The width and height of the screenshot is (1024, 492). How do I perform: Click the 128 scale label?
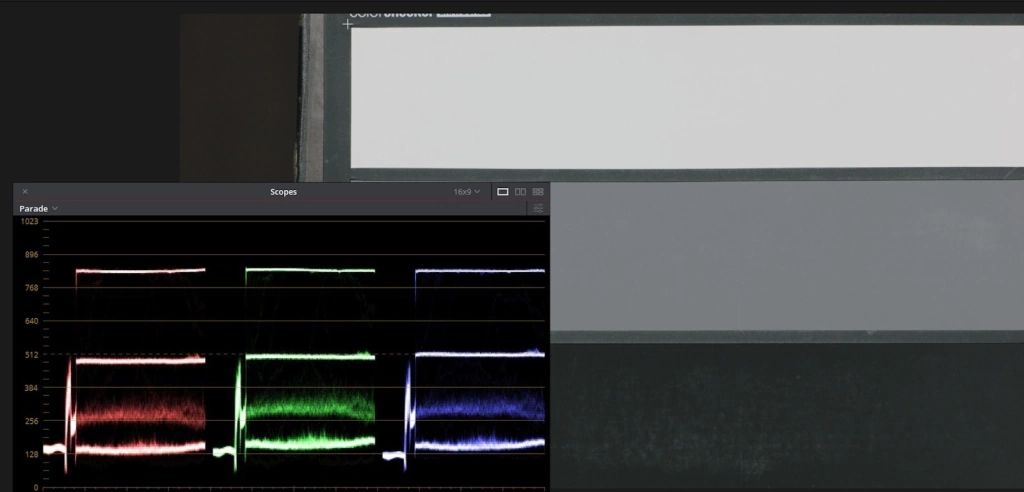29,454
